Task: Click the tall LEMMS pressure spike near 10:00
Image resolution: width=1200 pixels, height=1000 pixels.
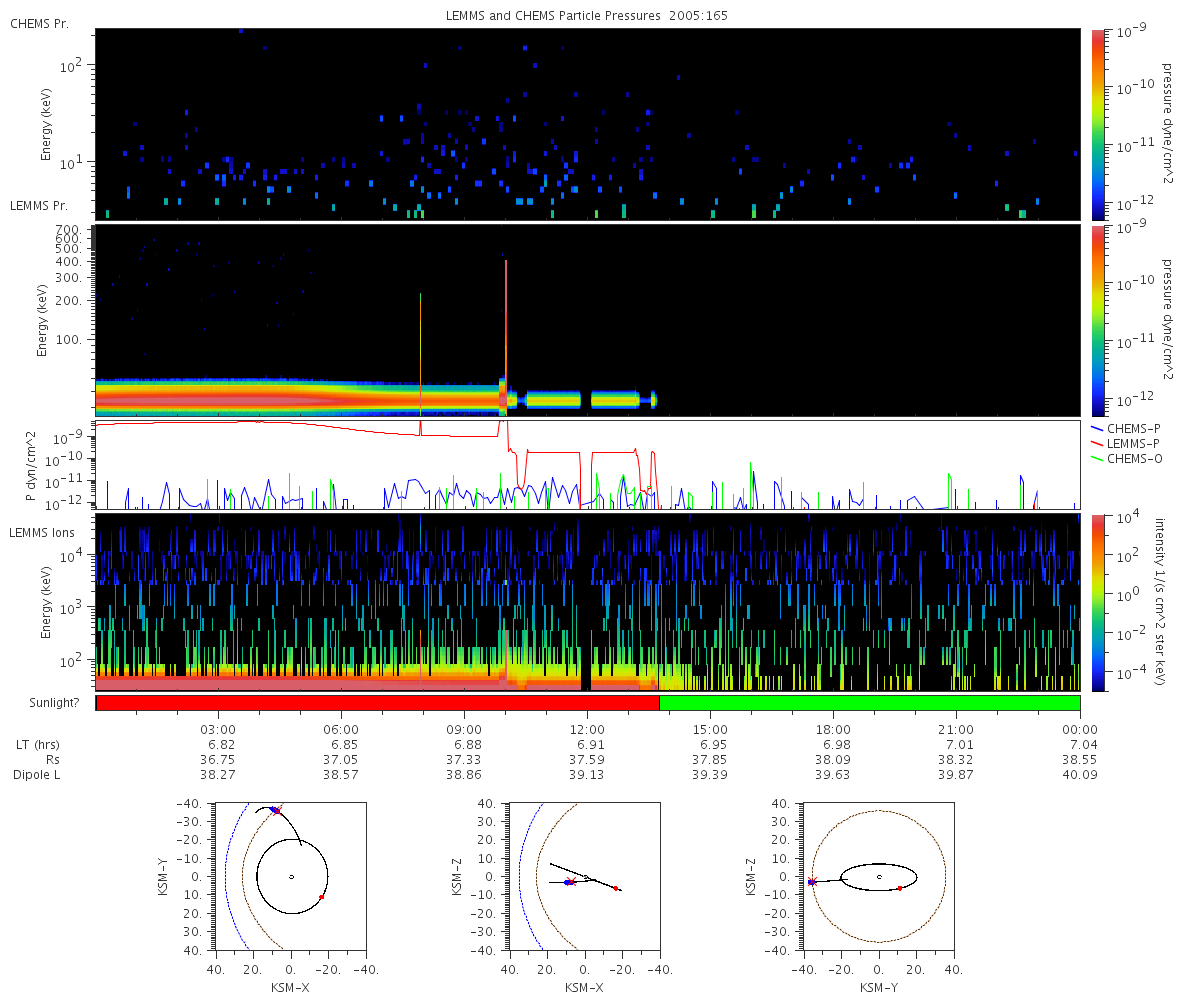Action: pos(507,330)
